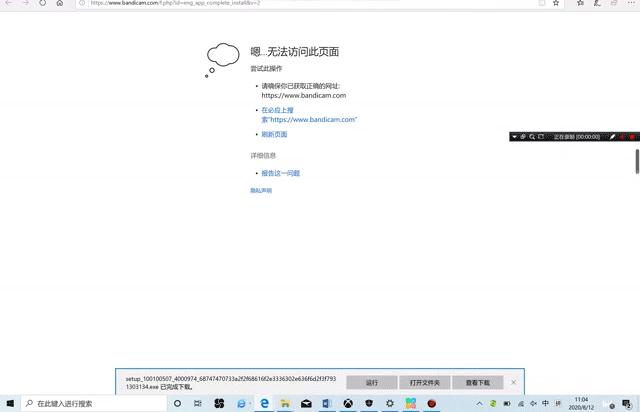The height and width of the screenshot is (412, 640).
Task: Open the browser home page icon
Action: [60, 3]
